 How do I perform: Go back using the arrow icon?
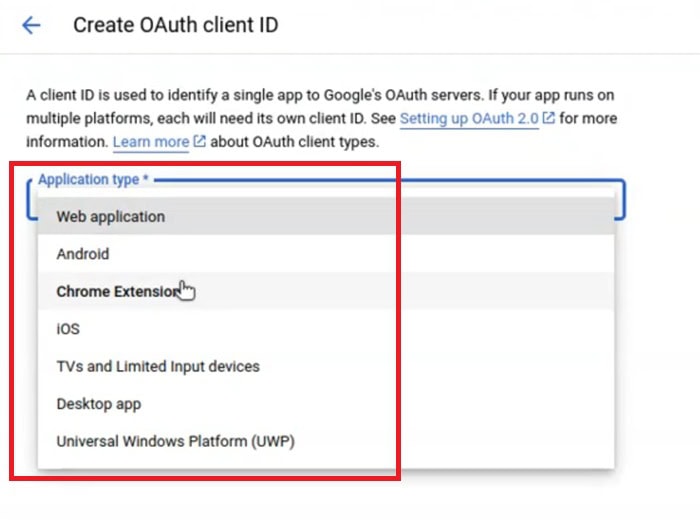[31, 25]
